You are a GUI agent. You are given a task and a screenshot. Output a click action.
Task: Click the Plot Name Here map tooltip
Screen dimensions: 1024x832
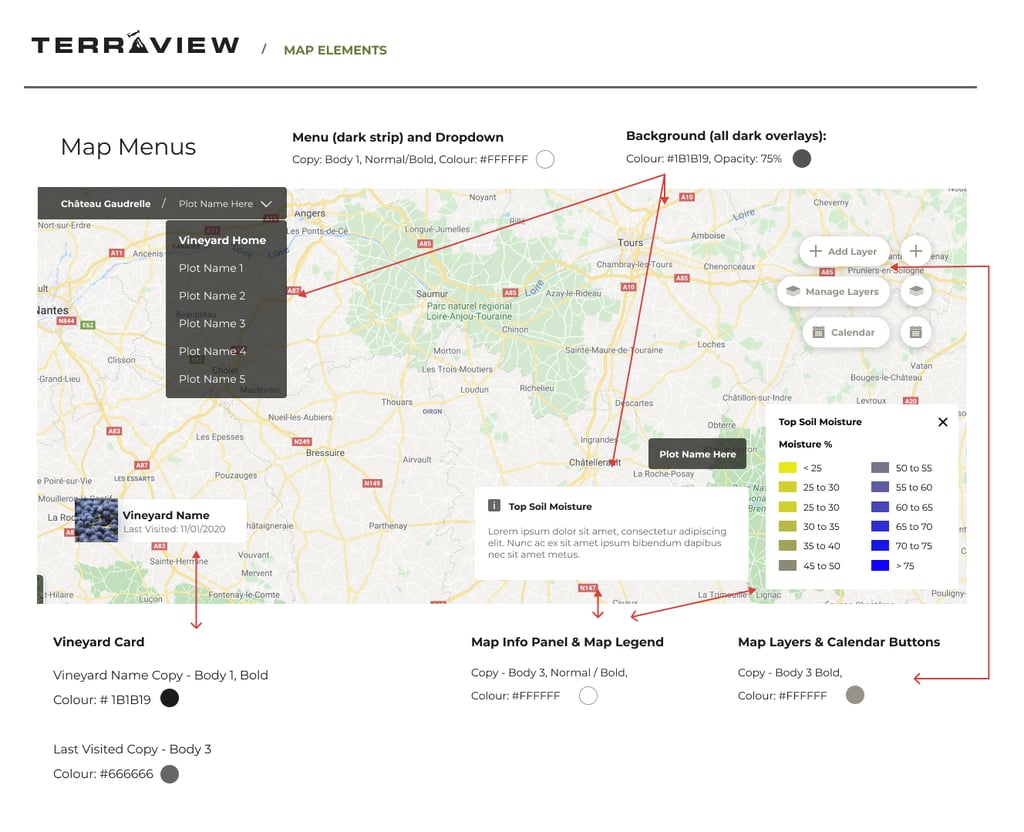(x=697, y=454)
